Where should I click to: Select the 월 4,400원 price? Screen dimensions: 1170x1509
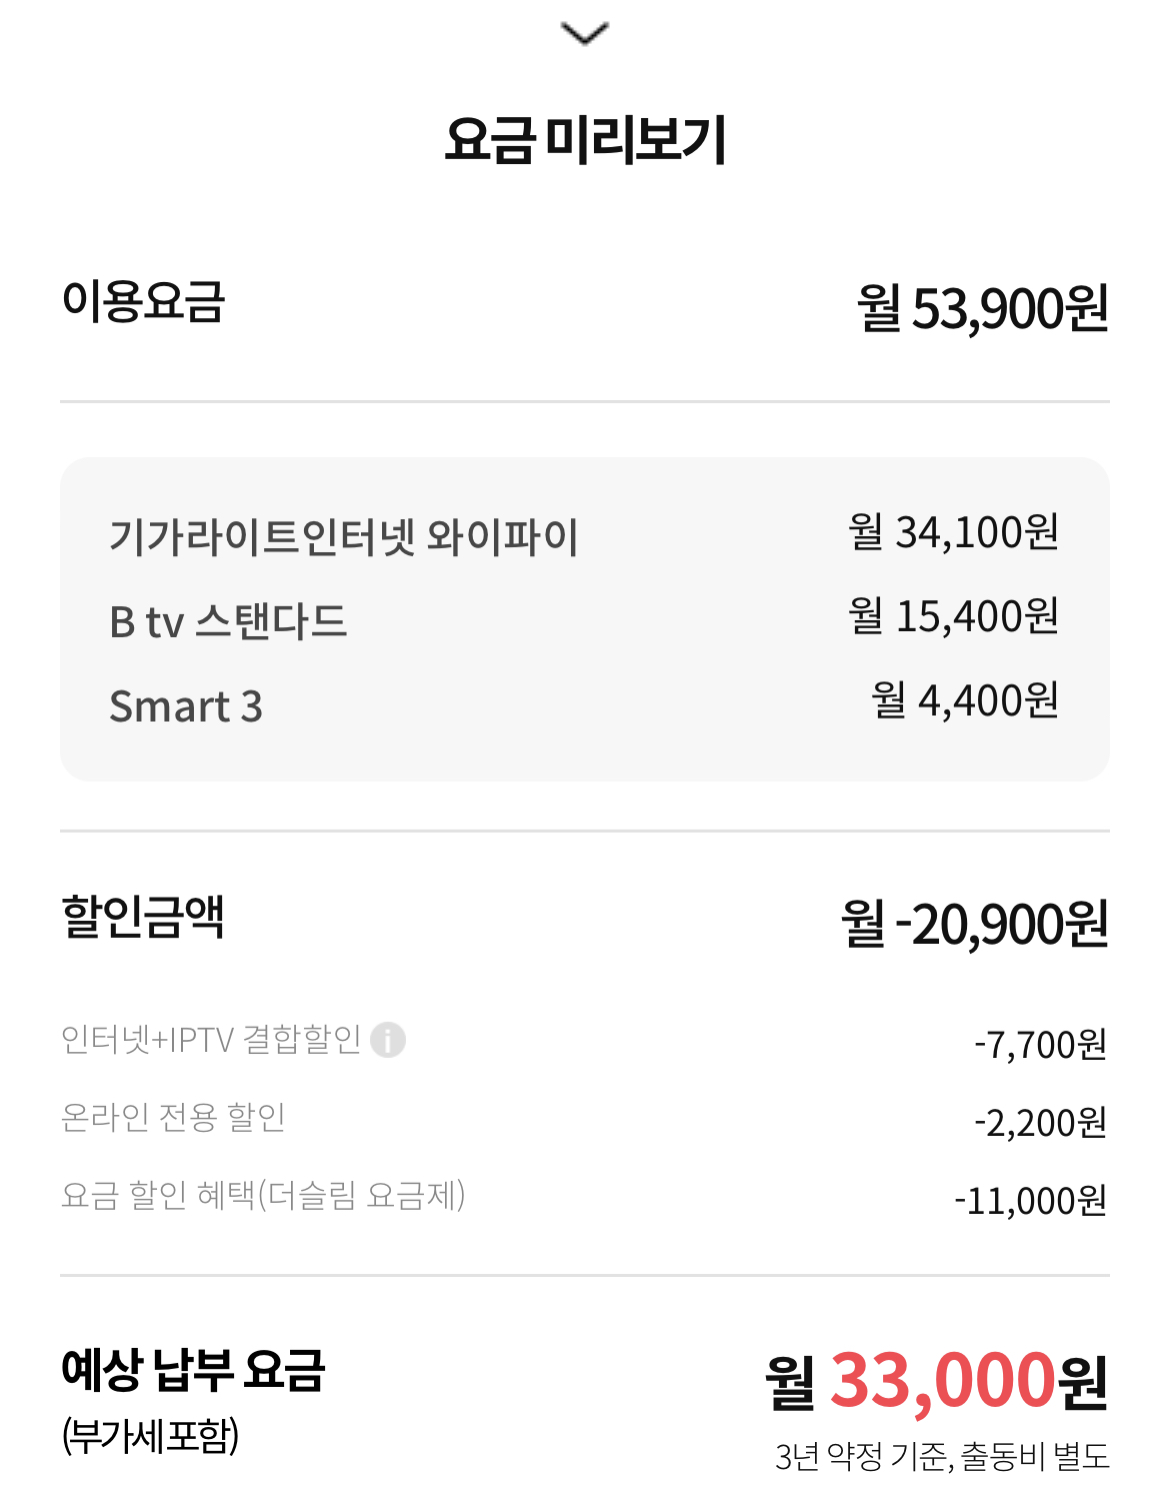click(x=965, y=700)
